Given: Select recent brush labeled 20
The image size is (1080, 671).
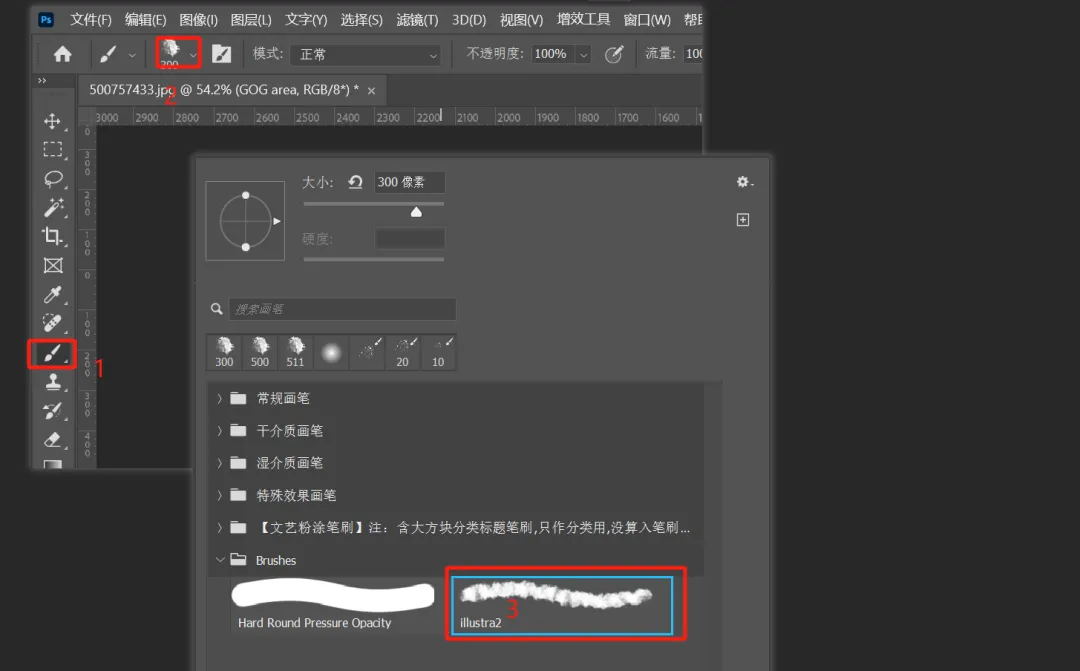Looking at the screenshot, I should click(403, 352).
